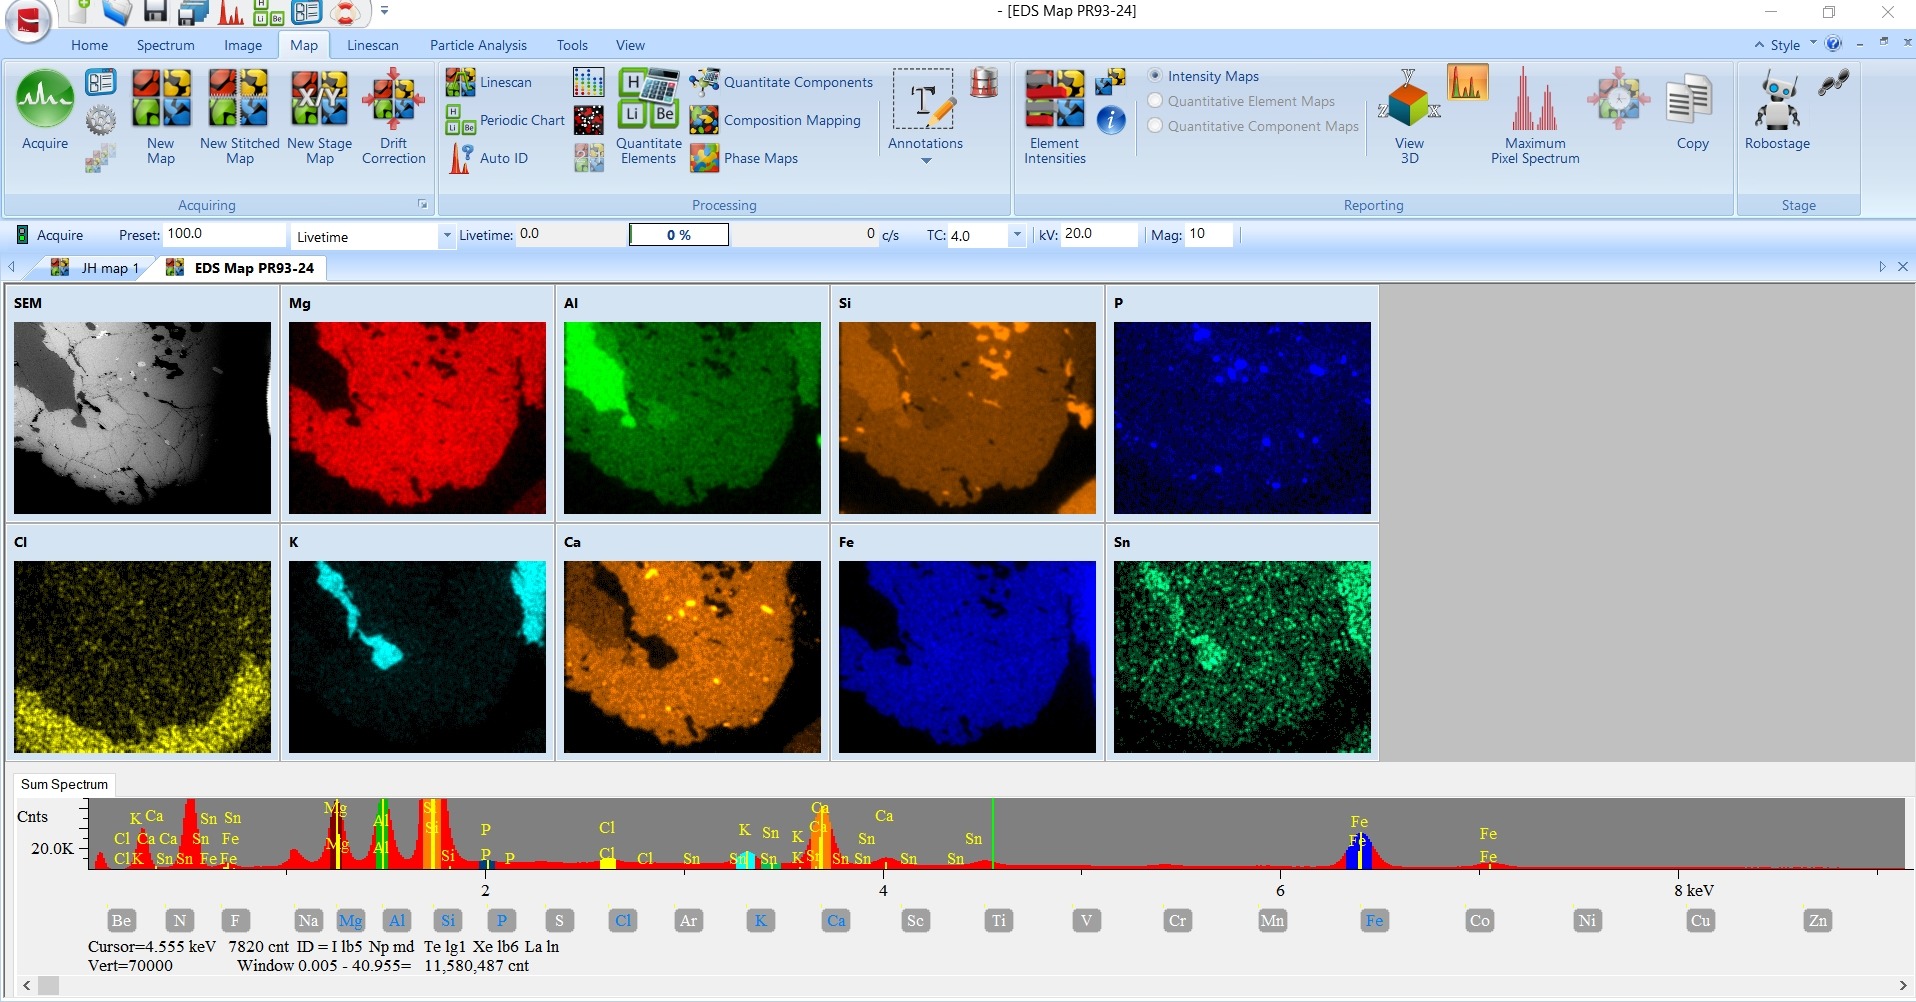Switch to the Linescan ribbon tab

[x=372, y=45]
